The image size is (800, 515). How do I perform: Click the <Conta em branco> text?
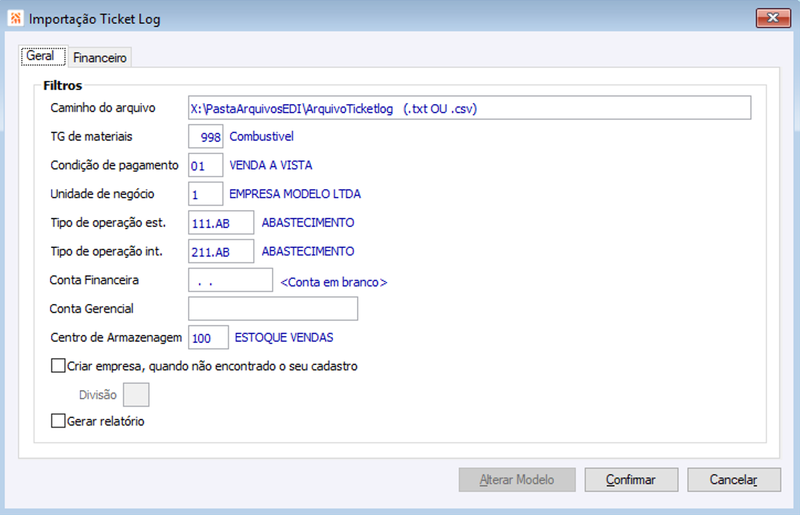pyautogui.click(x=334, y=282)
